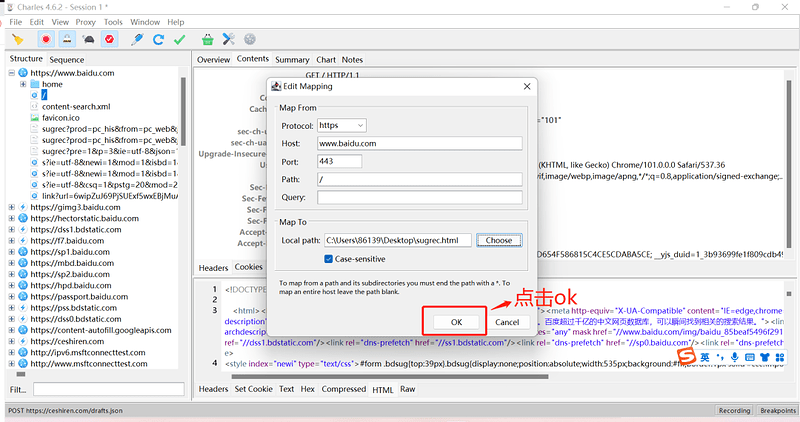Image resolution: width=800 pixels, height=422 pixels.
Task: Click the Structure tree vertical scrollbar
Action: tap(183, 111)
